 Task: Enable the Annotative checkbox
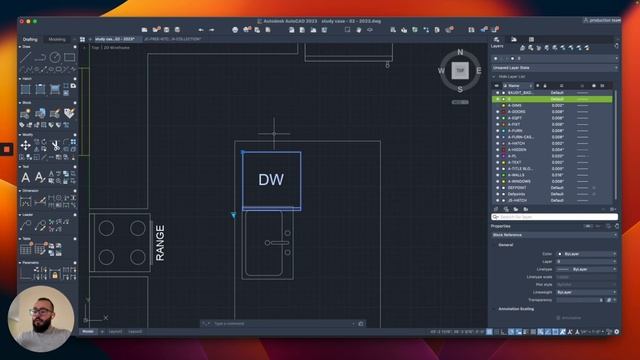[558, 318]
